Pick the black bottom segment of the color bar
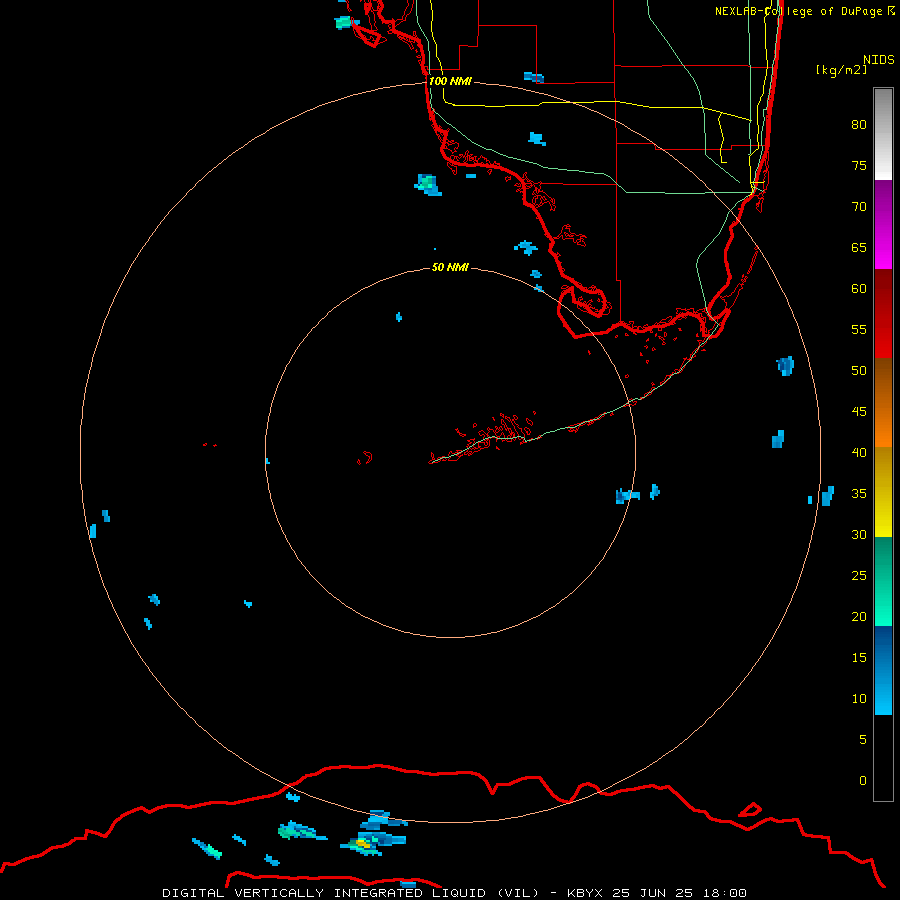900x900 pixels. (x=883, y=758)
